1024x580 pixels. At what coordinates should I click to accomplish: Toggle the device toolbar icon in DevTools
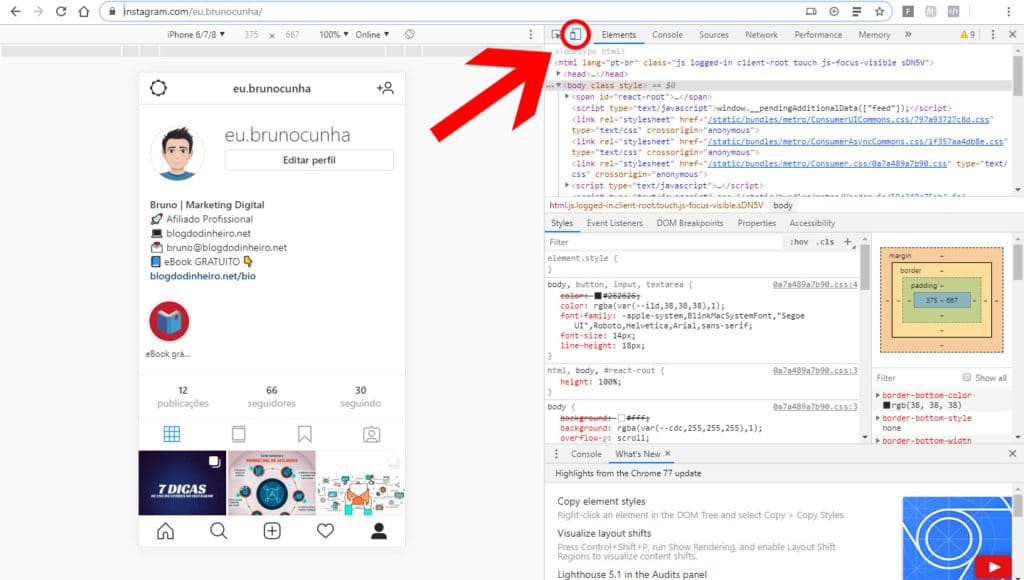click(575, 35)
